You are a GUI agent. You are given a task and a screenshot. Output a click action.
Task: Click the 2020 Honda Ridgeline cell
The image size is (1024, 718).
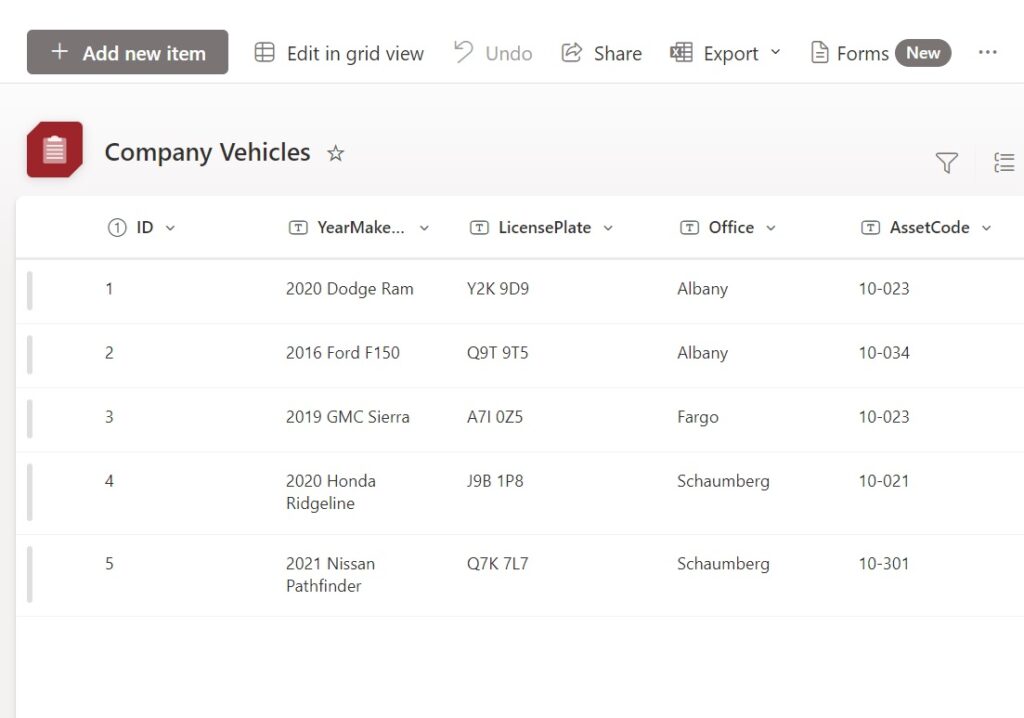330,492
